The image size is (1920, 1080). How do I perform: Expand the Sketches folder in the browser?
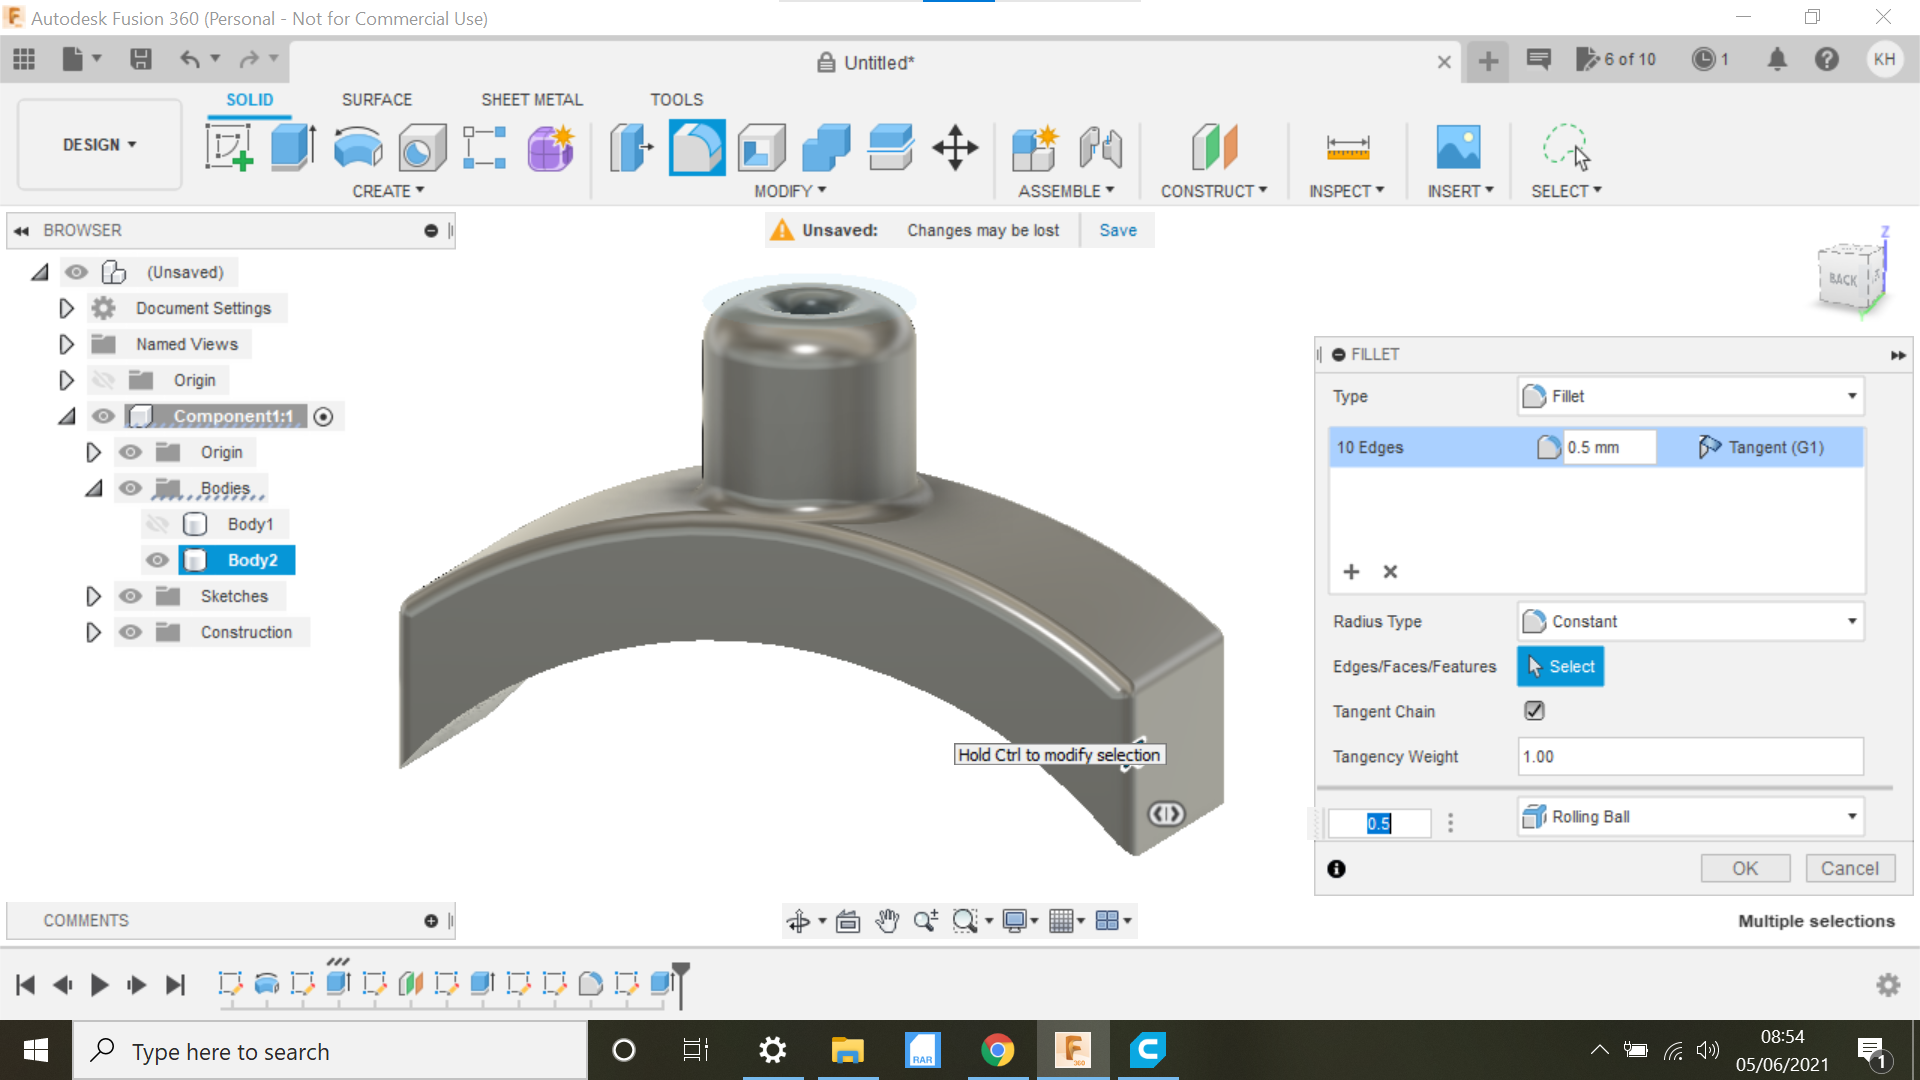coord(94,596)
